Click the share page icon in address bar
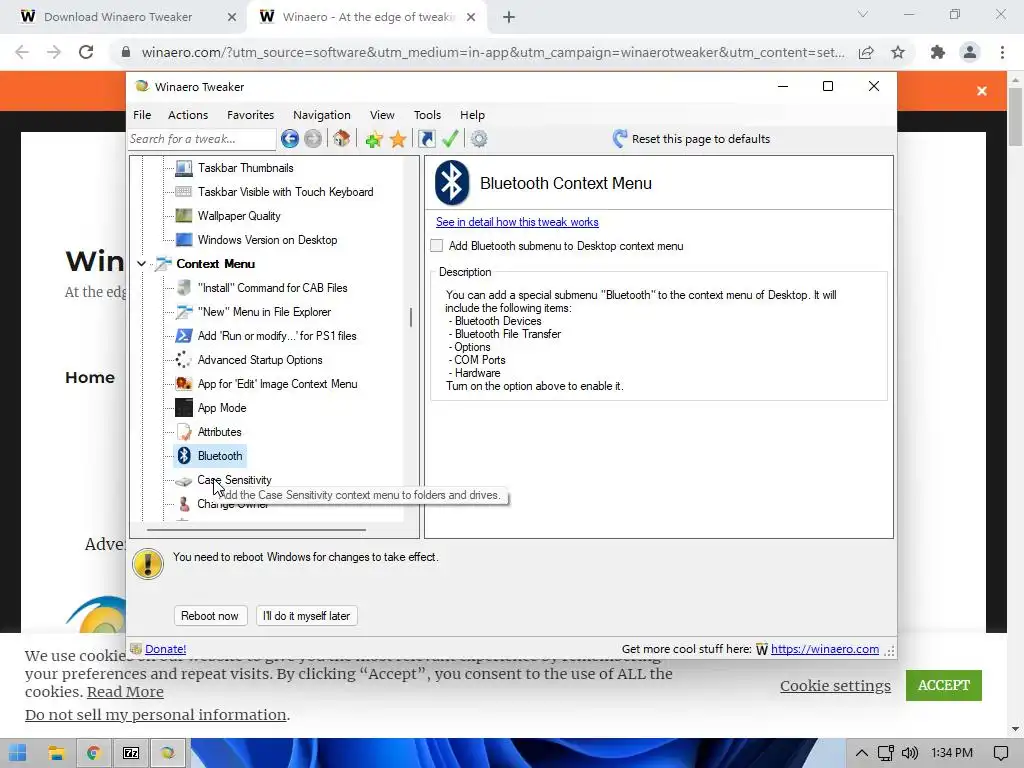The image size is (1024, 768). click(x=866, y=52)
